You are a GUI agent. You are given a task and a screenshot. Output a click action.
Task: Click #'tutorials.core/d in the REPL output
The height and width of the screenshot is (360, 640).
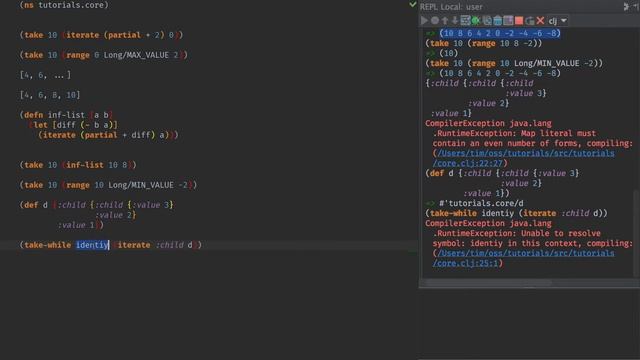(481, 203)
